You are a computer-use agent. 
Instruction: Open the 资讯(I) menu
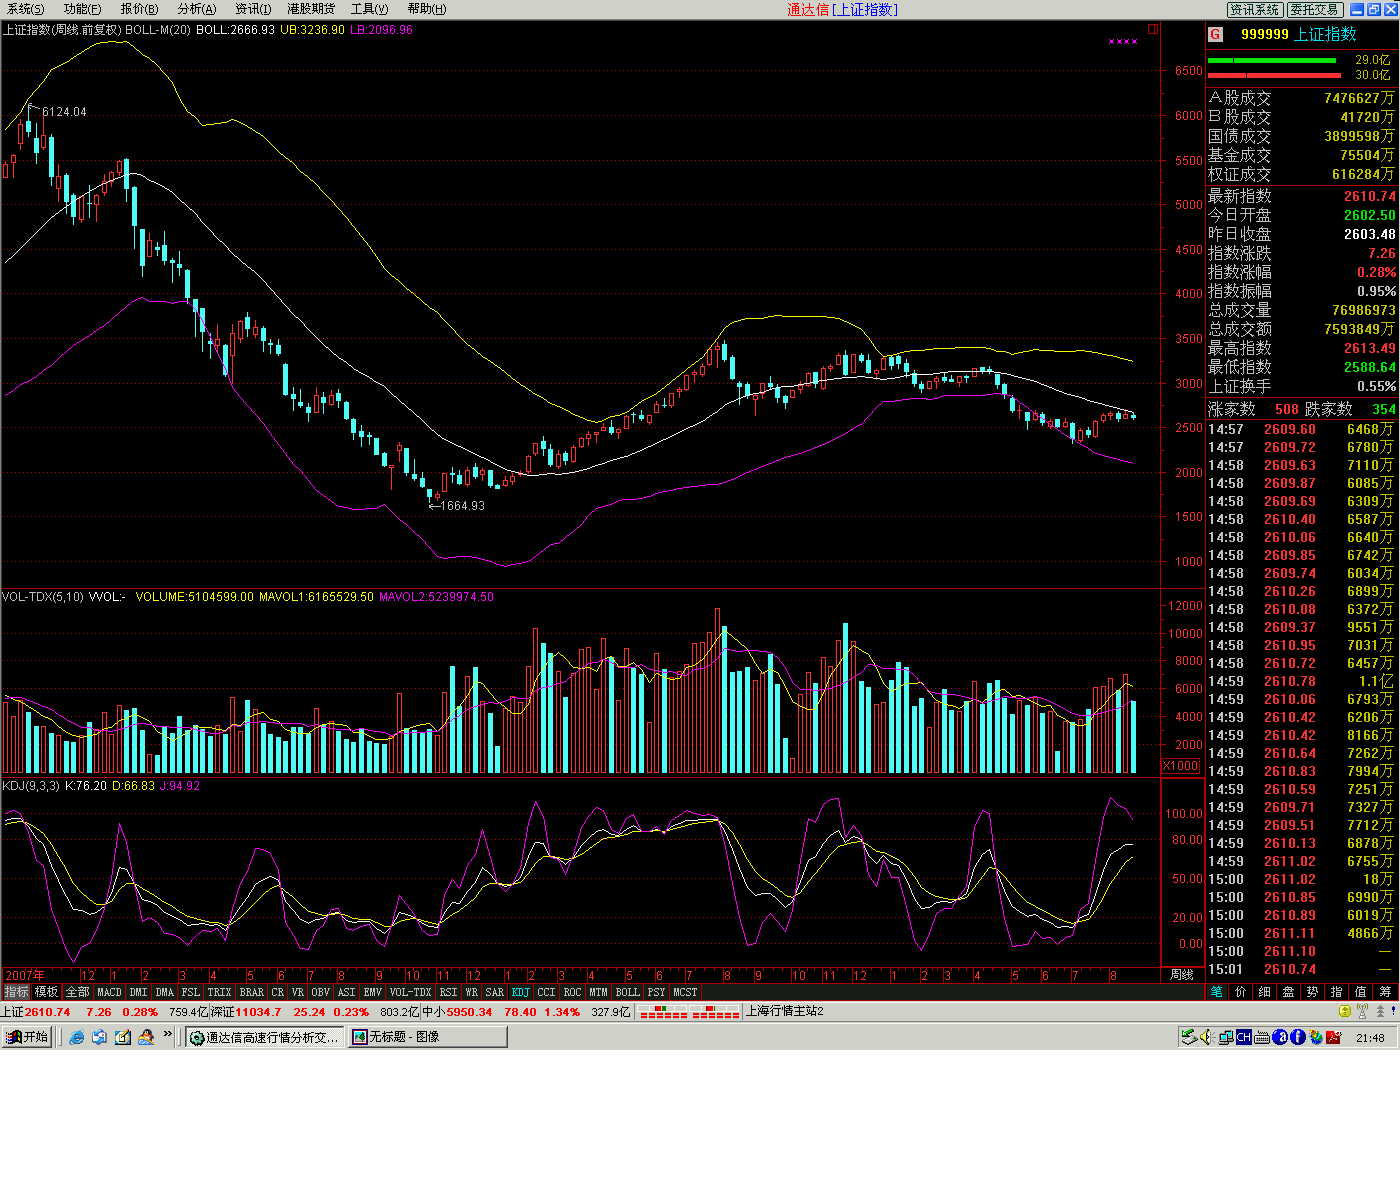(252, 9)
